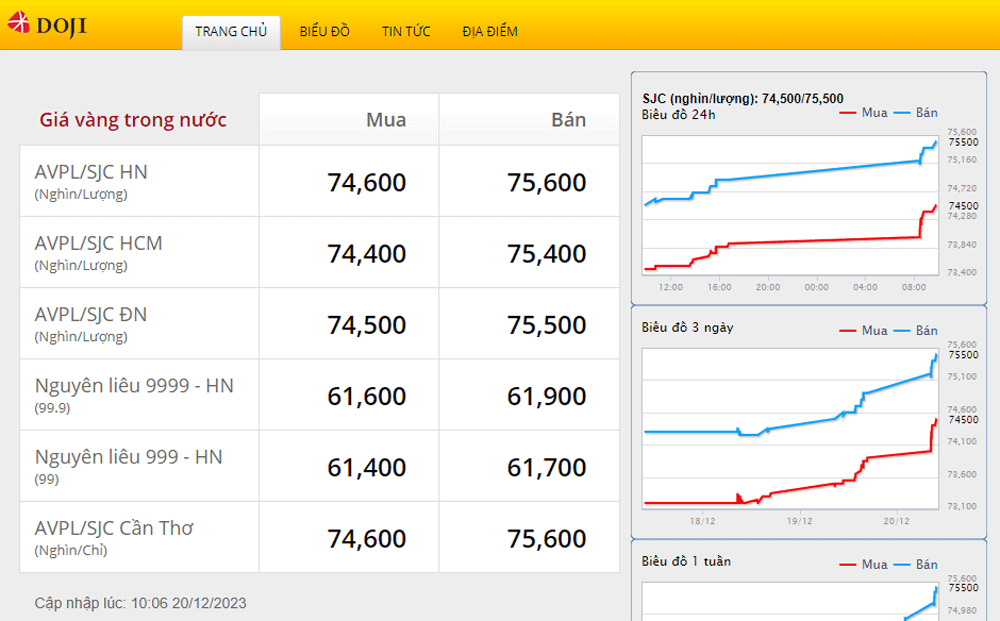Toggle the Bán legend in the 1 tuần chart
This screenshot has width=1000, height=621.
coord(916,565)
